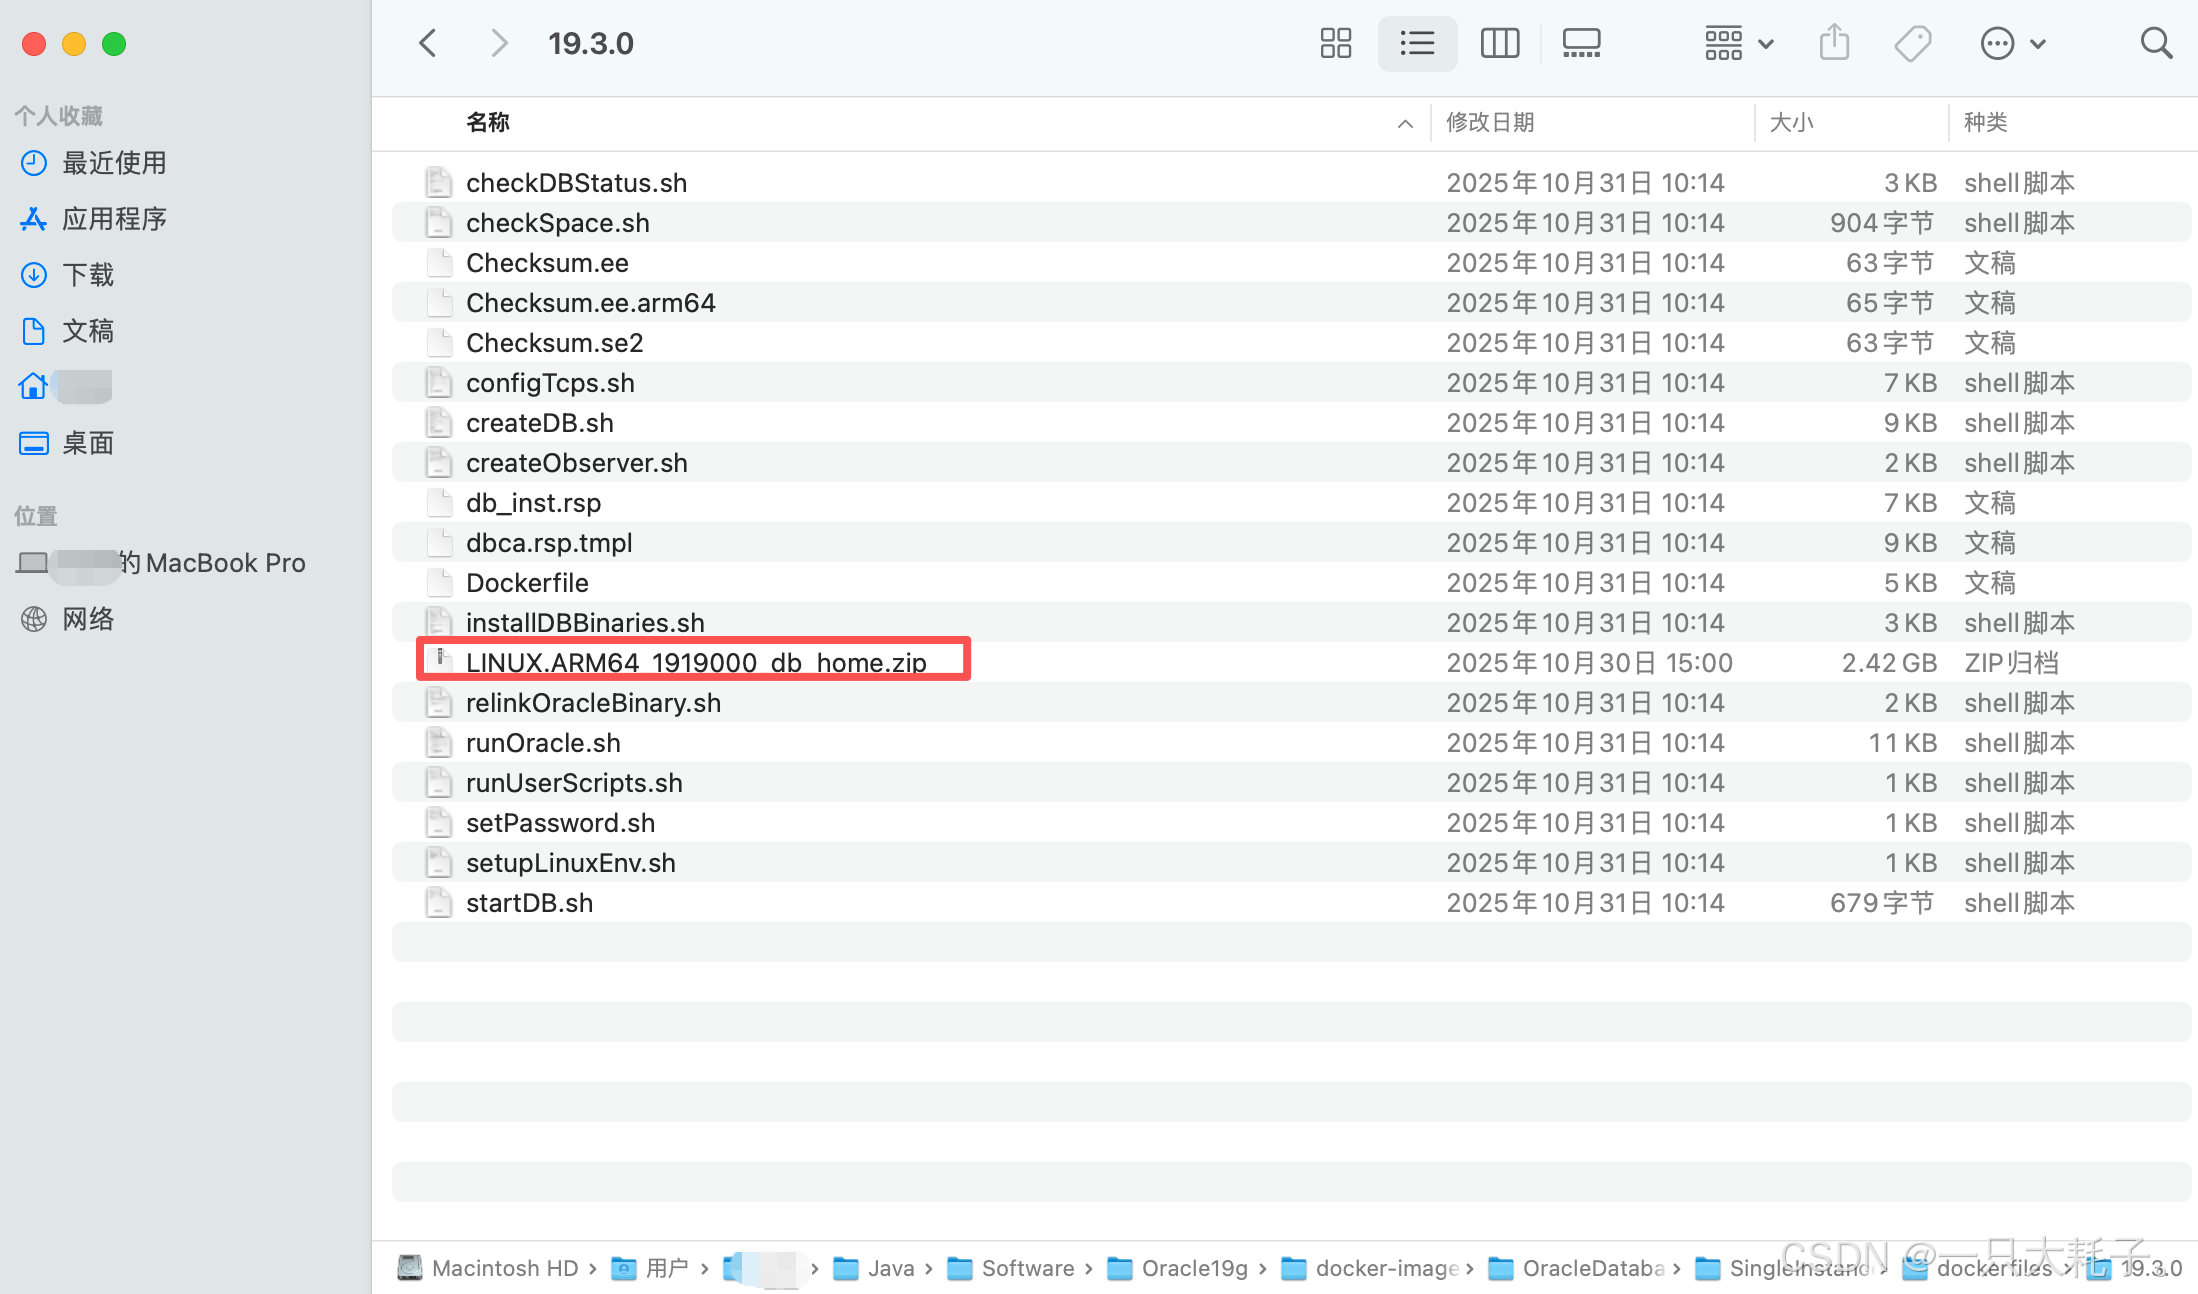The height and width of the screenshot is (1294, 2198).
Task: Click the forward navigation arrow
Action: 498,43
